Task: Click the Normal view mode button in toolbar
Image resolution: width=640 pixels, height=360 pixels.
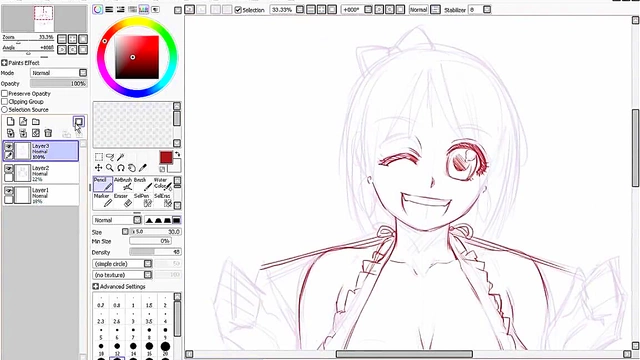Action: click(418, 9)
